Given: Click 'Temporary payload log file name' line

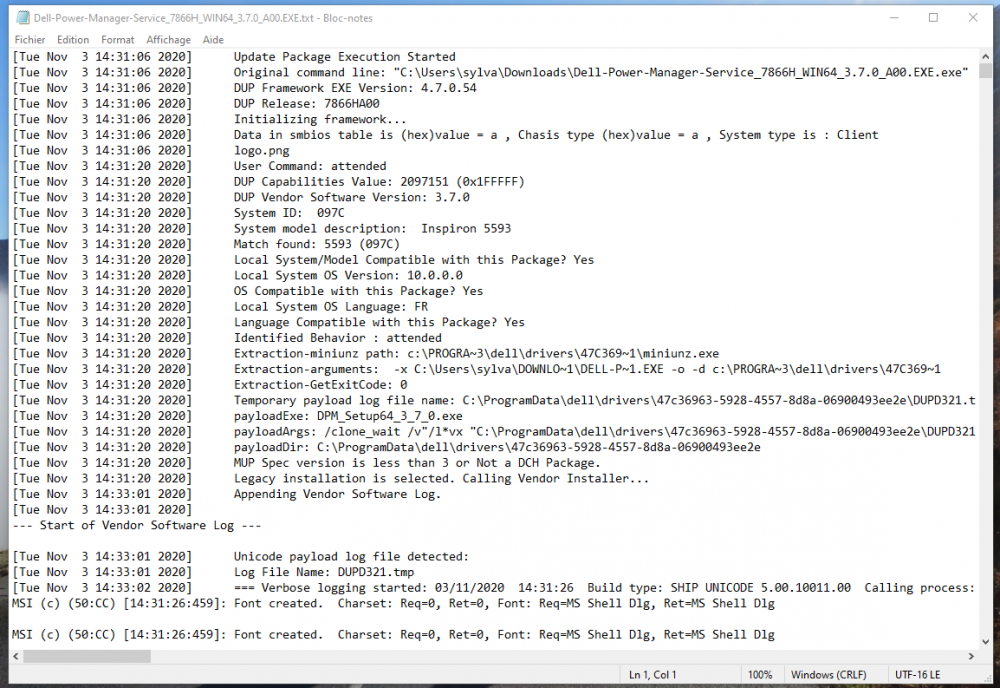Looking at the screenshot, I should [605, 400].
